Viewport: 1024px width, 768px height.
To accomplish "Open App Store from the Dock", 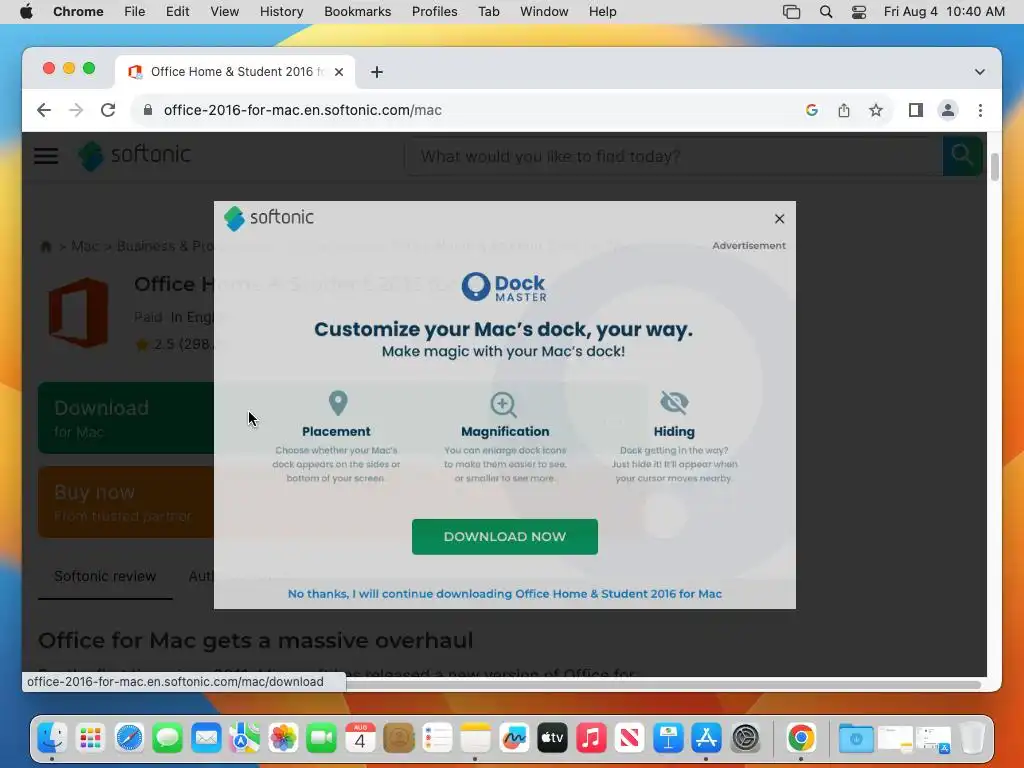I will click(x=707, y=738).
